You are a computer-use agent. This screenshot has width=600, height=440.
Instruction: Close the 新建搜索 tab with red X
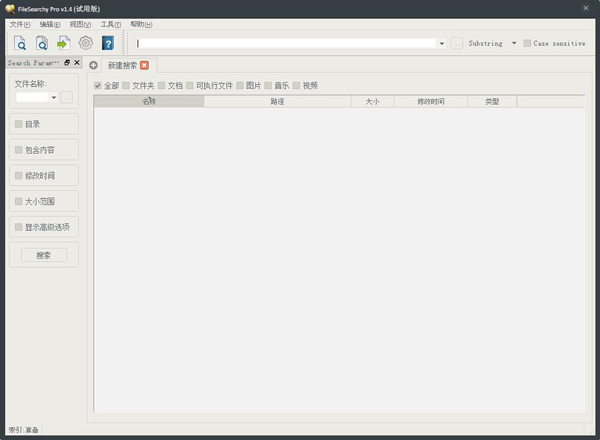point(144,65)
